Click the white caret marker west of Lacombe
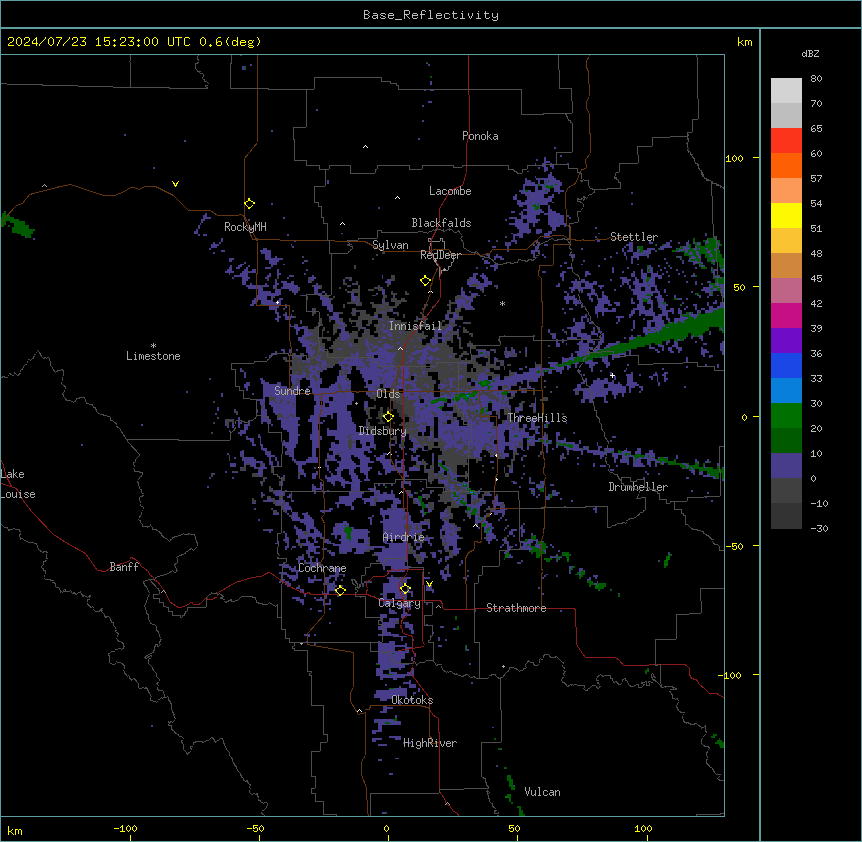Screen dimensions: 862x842 [x=397, y=198]
